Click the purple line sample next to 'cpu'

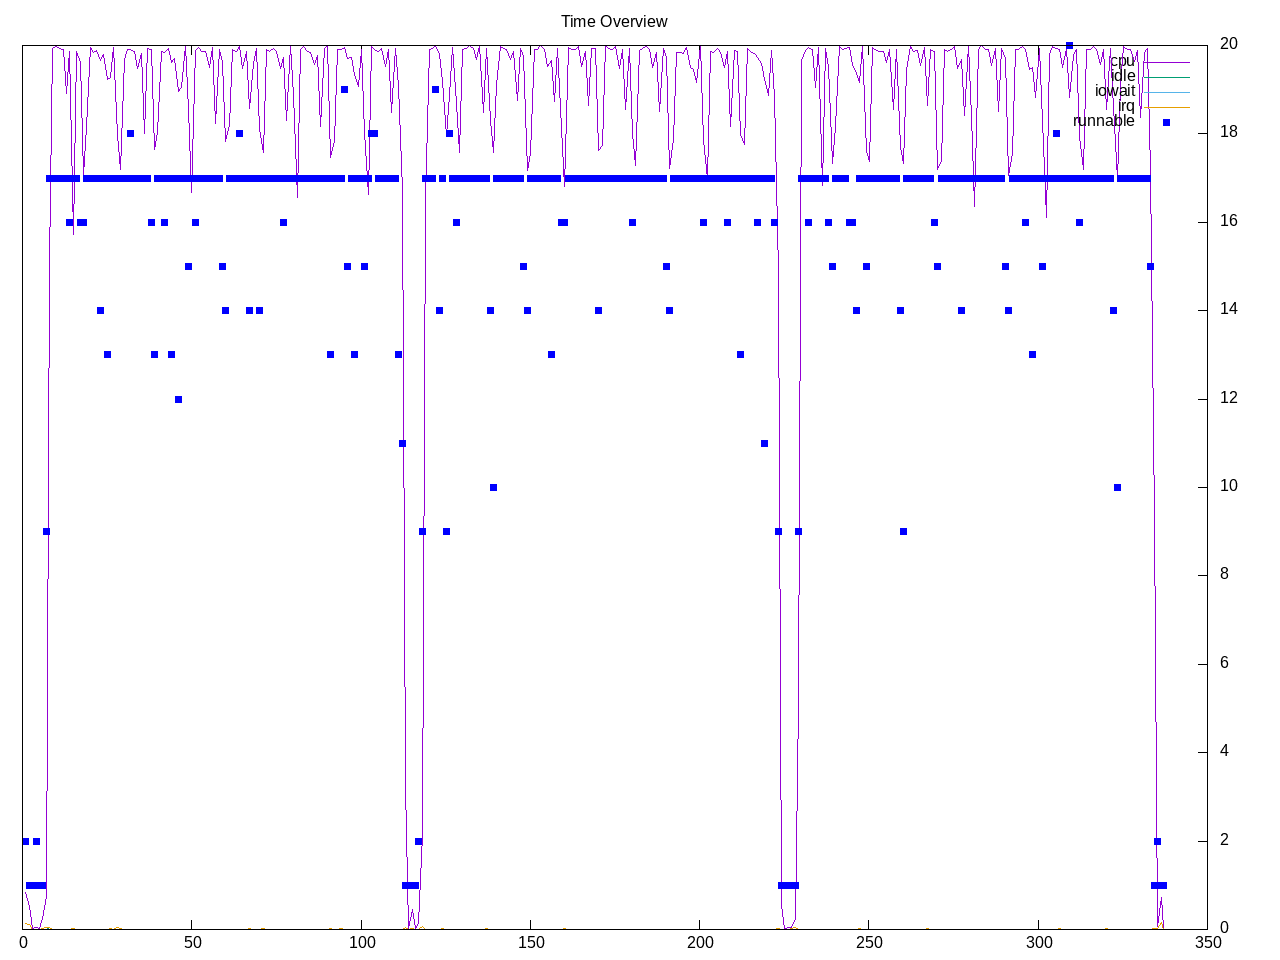tap(1166, 62)
